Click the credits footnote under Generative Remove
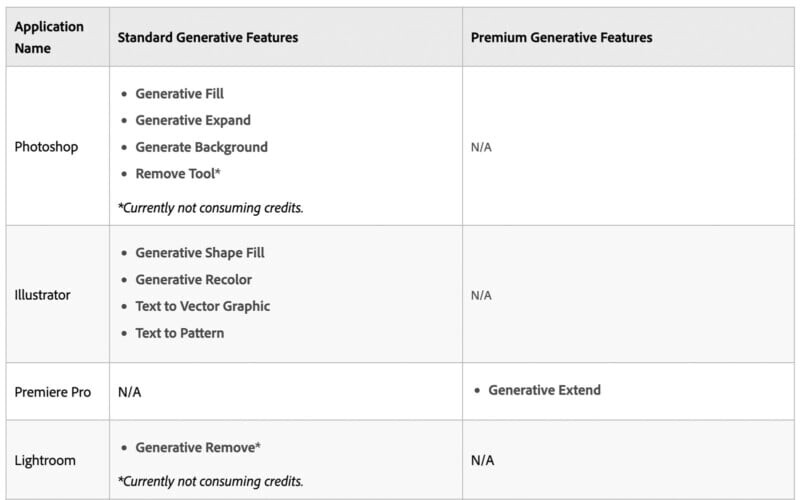This screenshot has height=500, width=800. tap(210, 481)
